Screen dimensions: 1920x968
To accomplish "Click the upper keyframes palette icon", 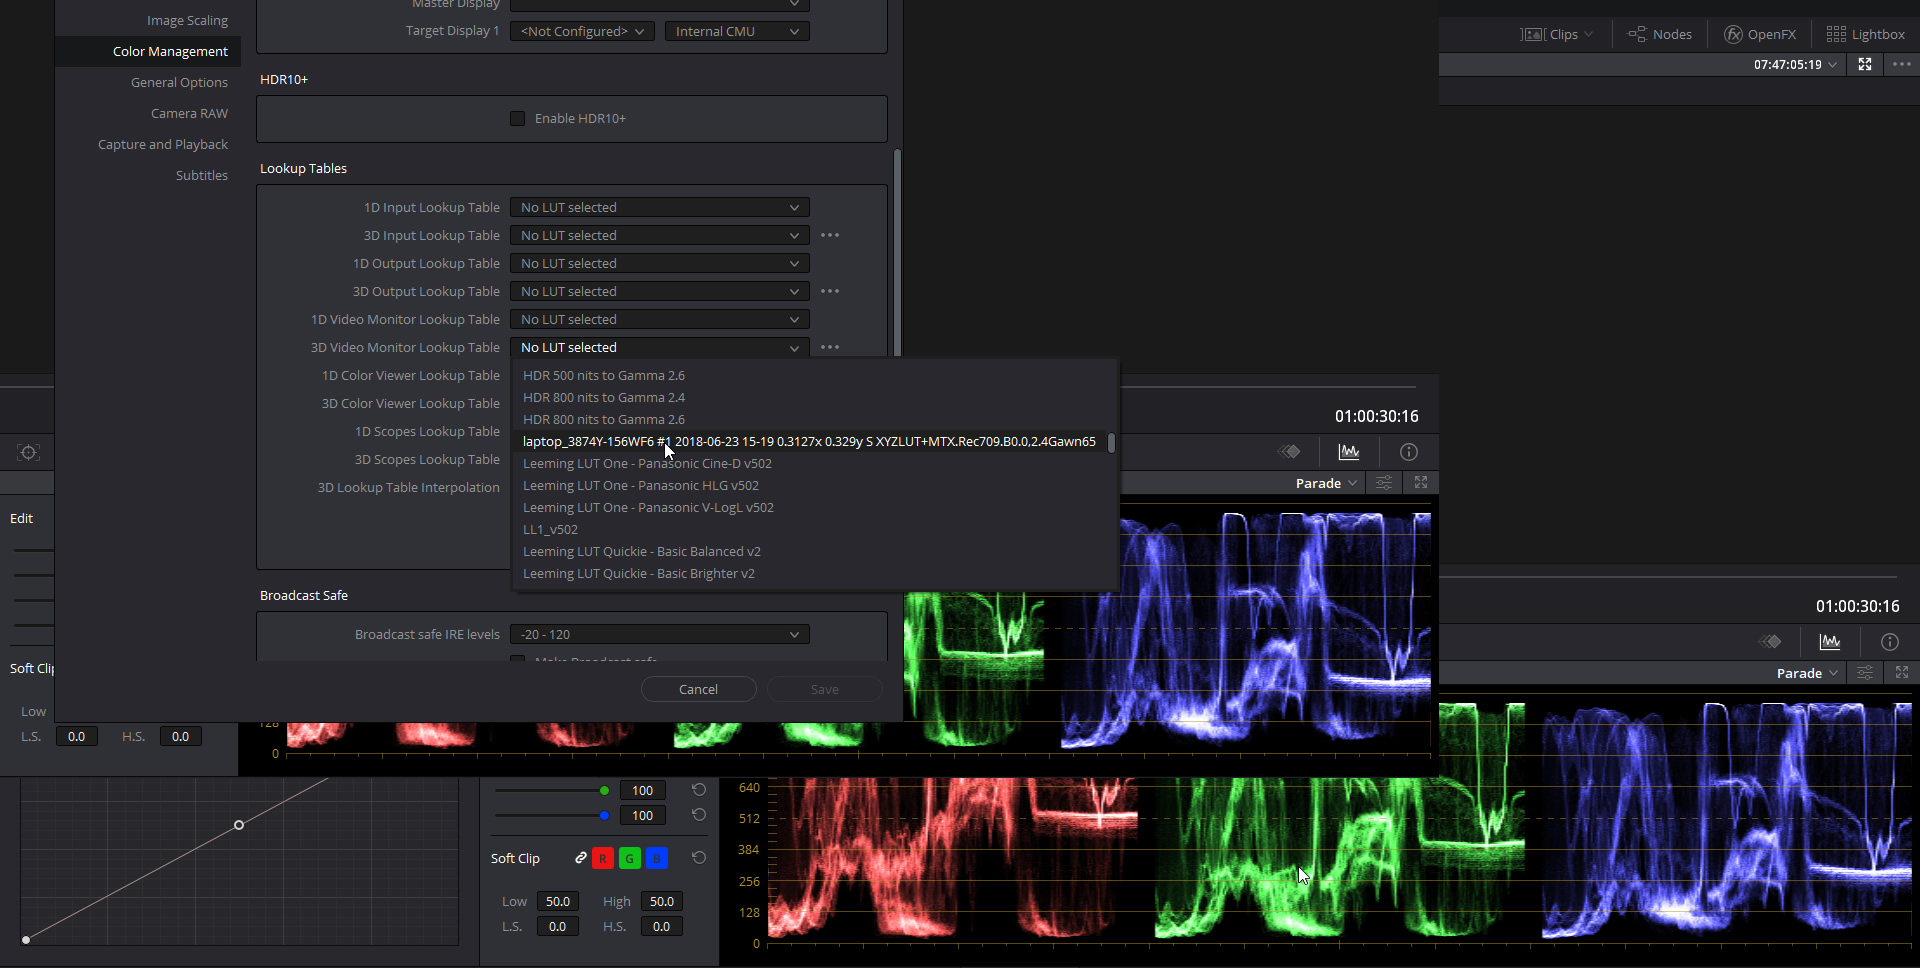I will [x=1290, y=452].
